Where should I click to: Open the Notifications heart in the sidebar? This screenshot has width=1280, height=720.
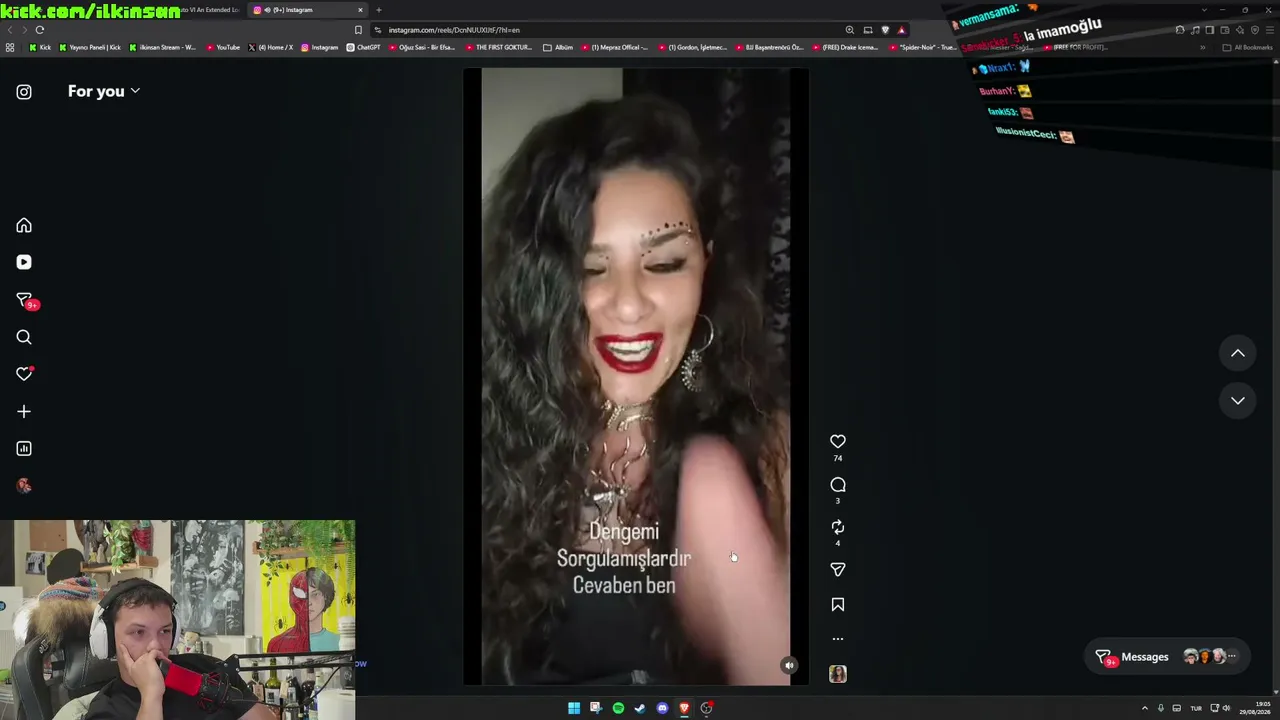(24, 374)
